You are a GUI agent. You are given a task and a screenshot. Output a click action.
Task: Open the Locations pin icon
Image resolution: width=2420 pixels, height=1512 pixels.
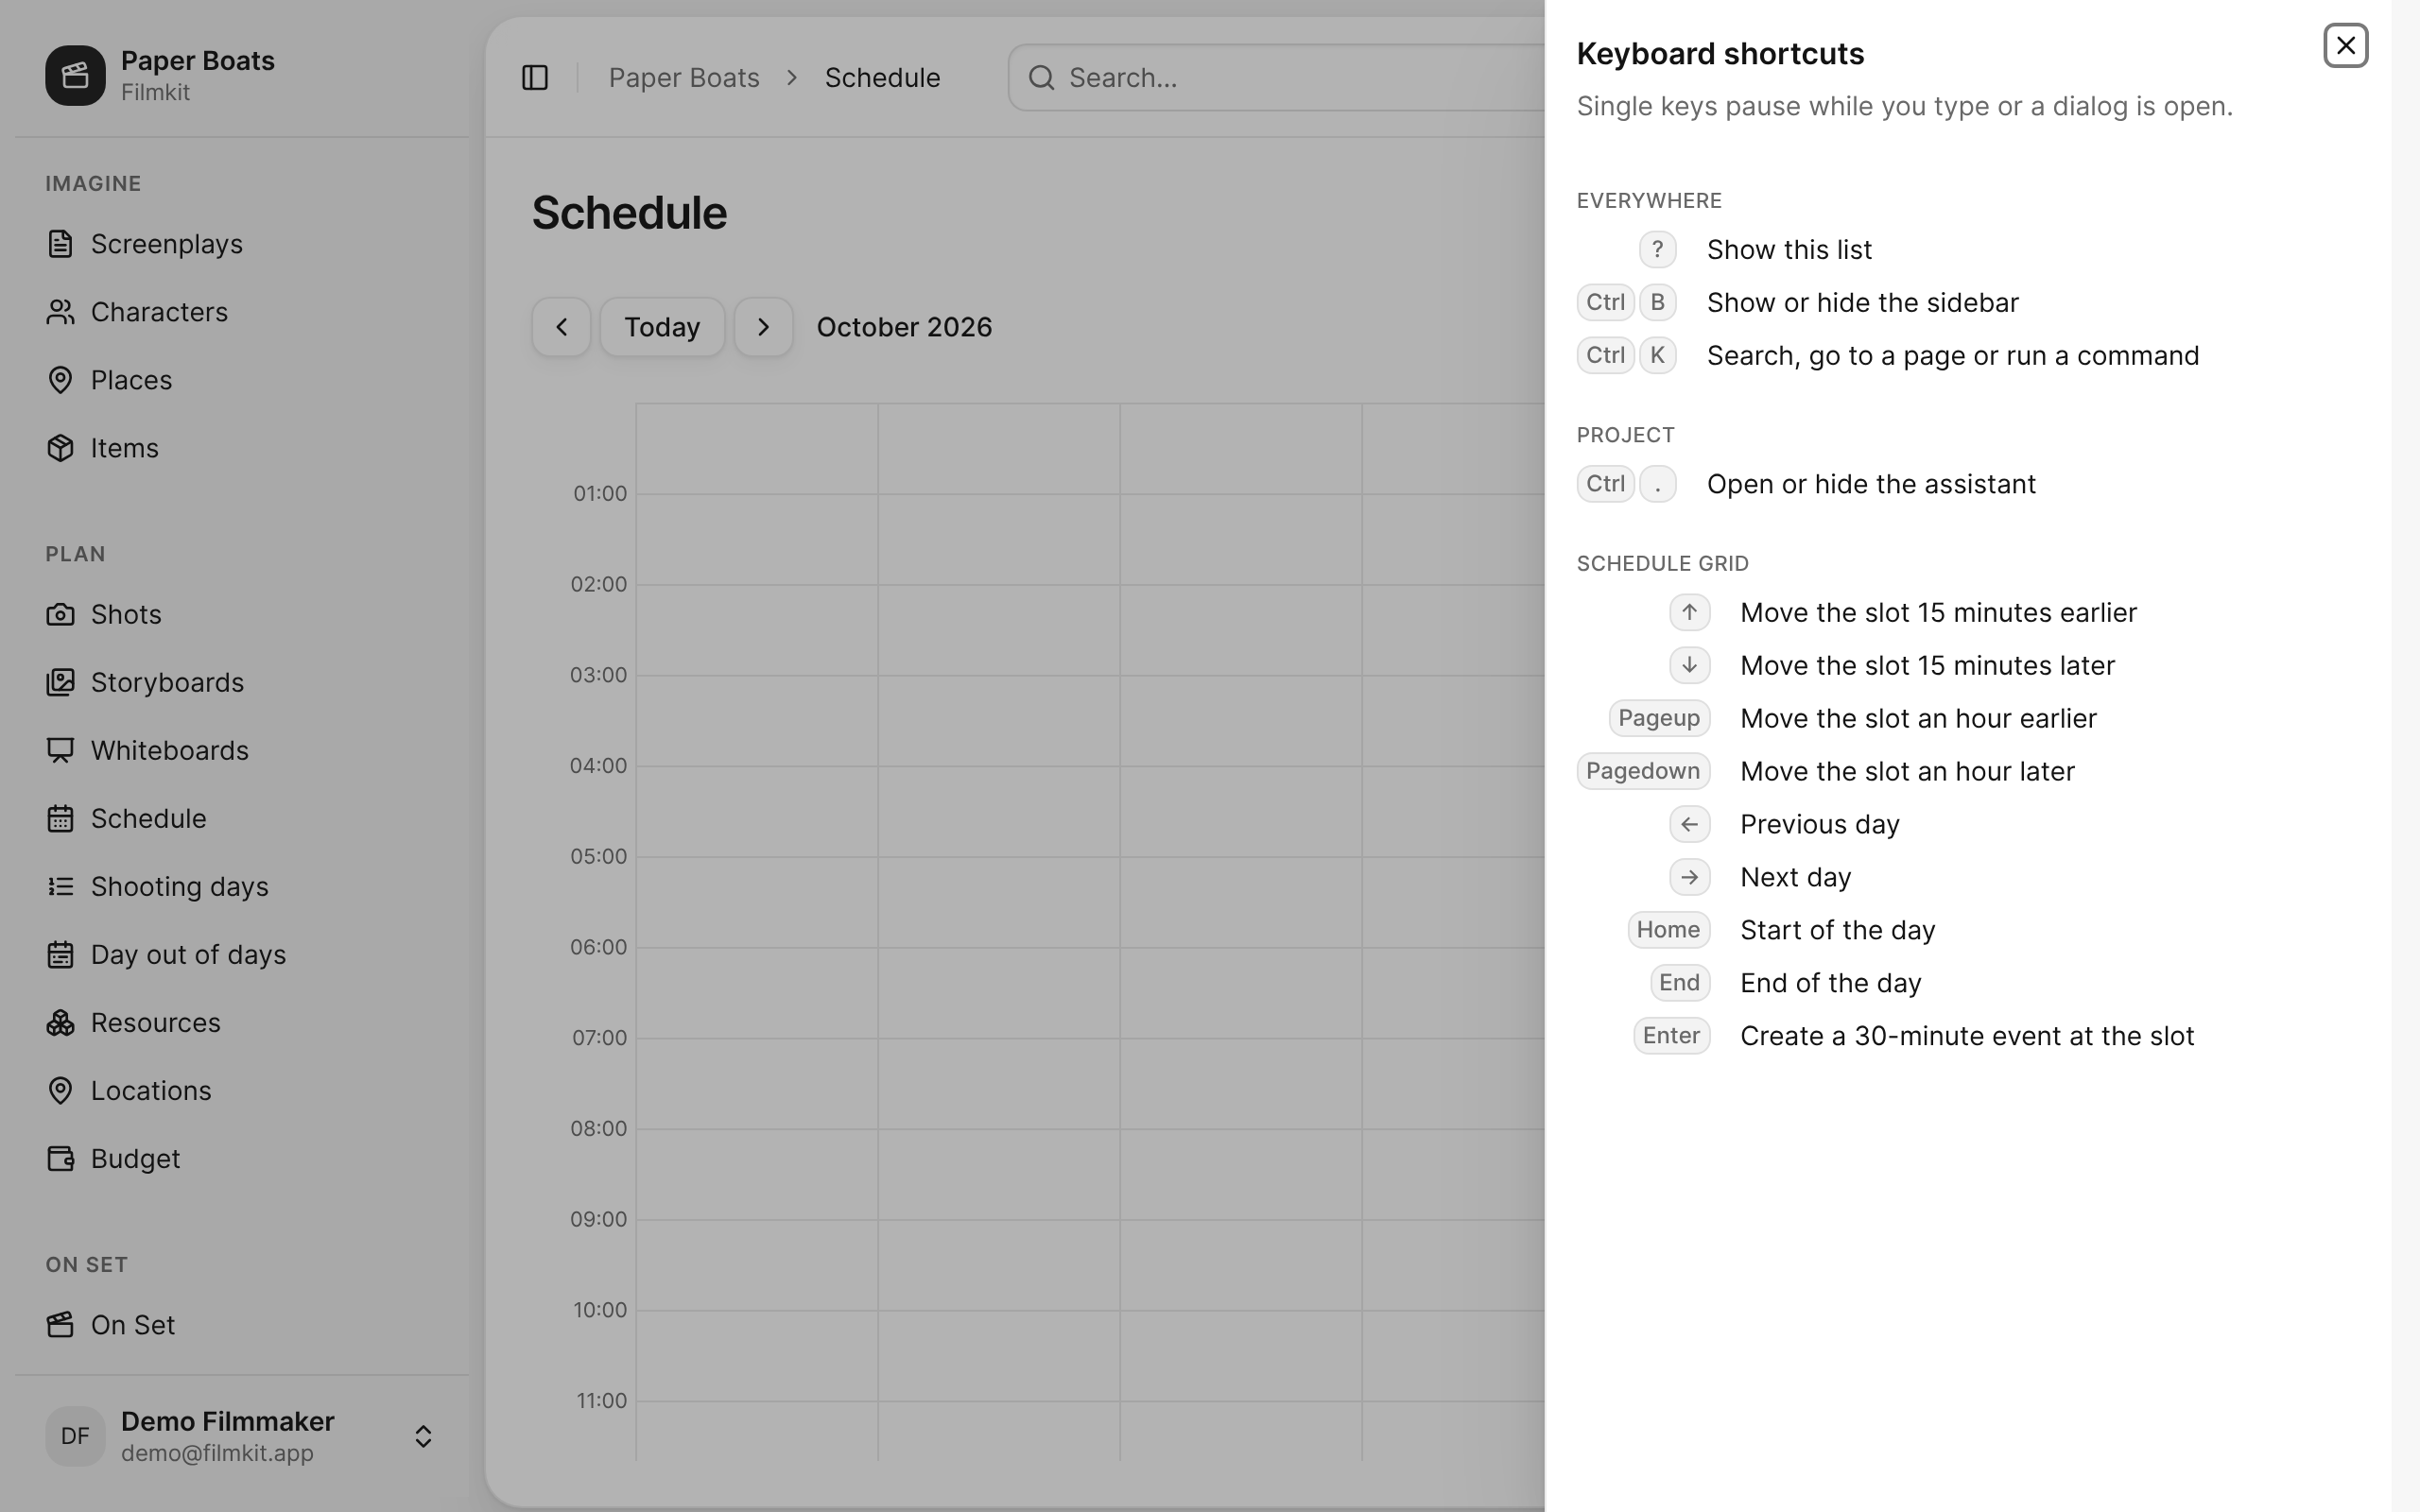[60, 1090]
